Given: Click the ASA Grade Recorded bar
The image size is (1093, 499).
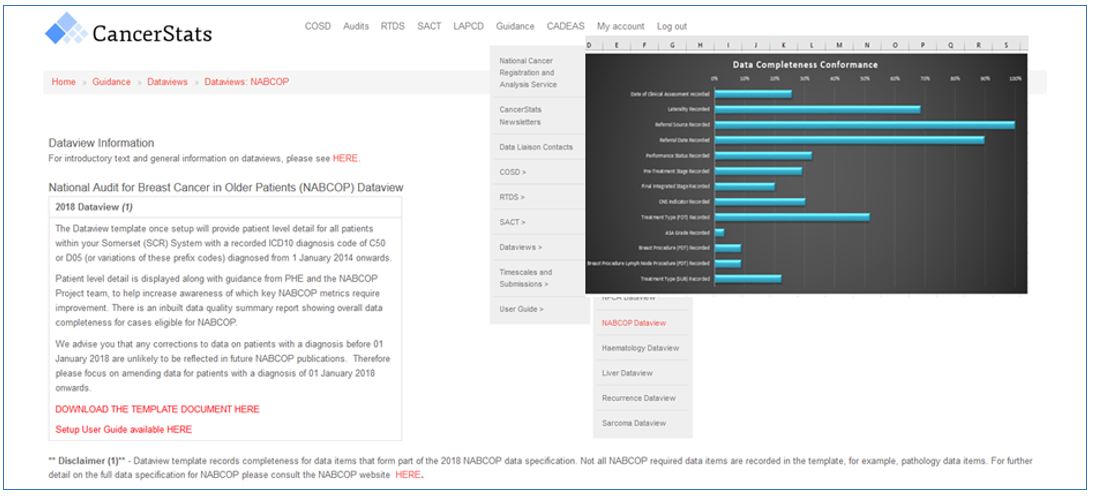Looking at the screenshot, I should coord(719,233).
